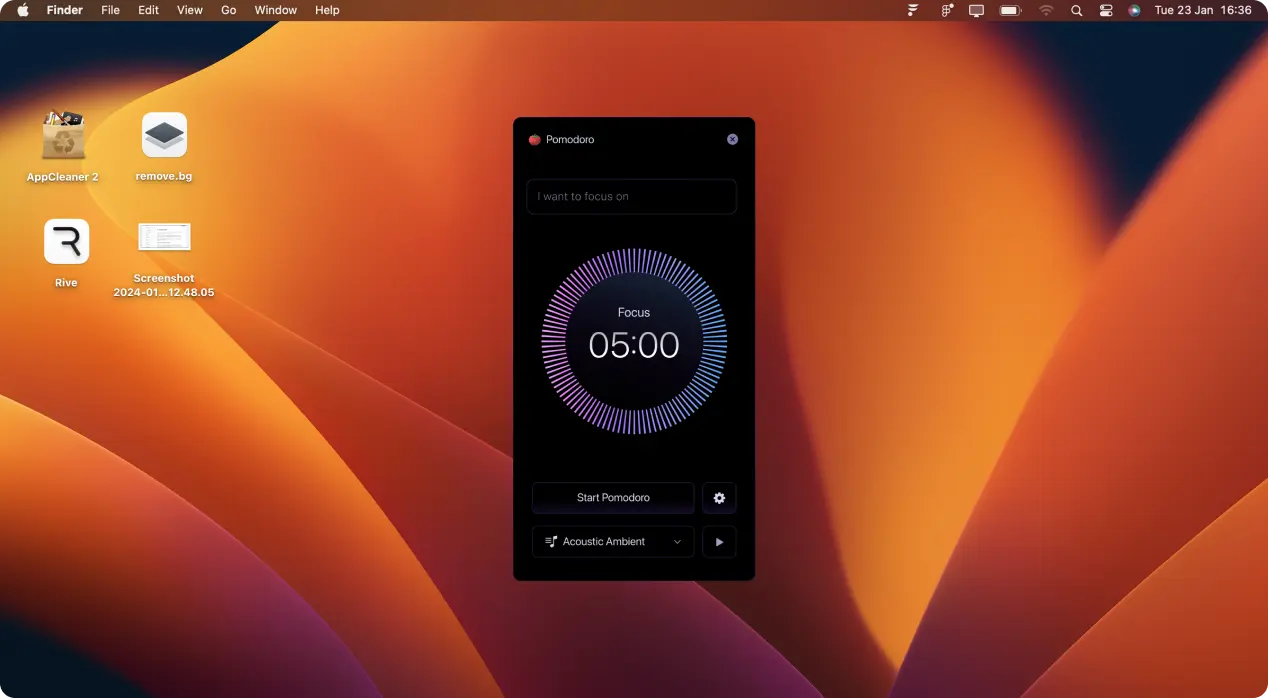Click the 05:00 timer readout

tap(634, 345)
